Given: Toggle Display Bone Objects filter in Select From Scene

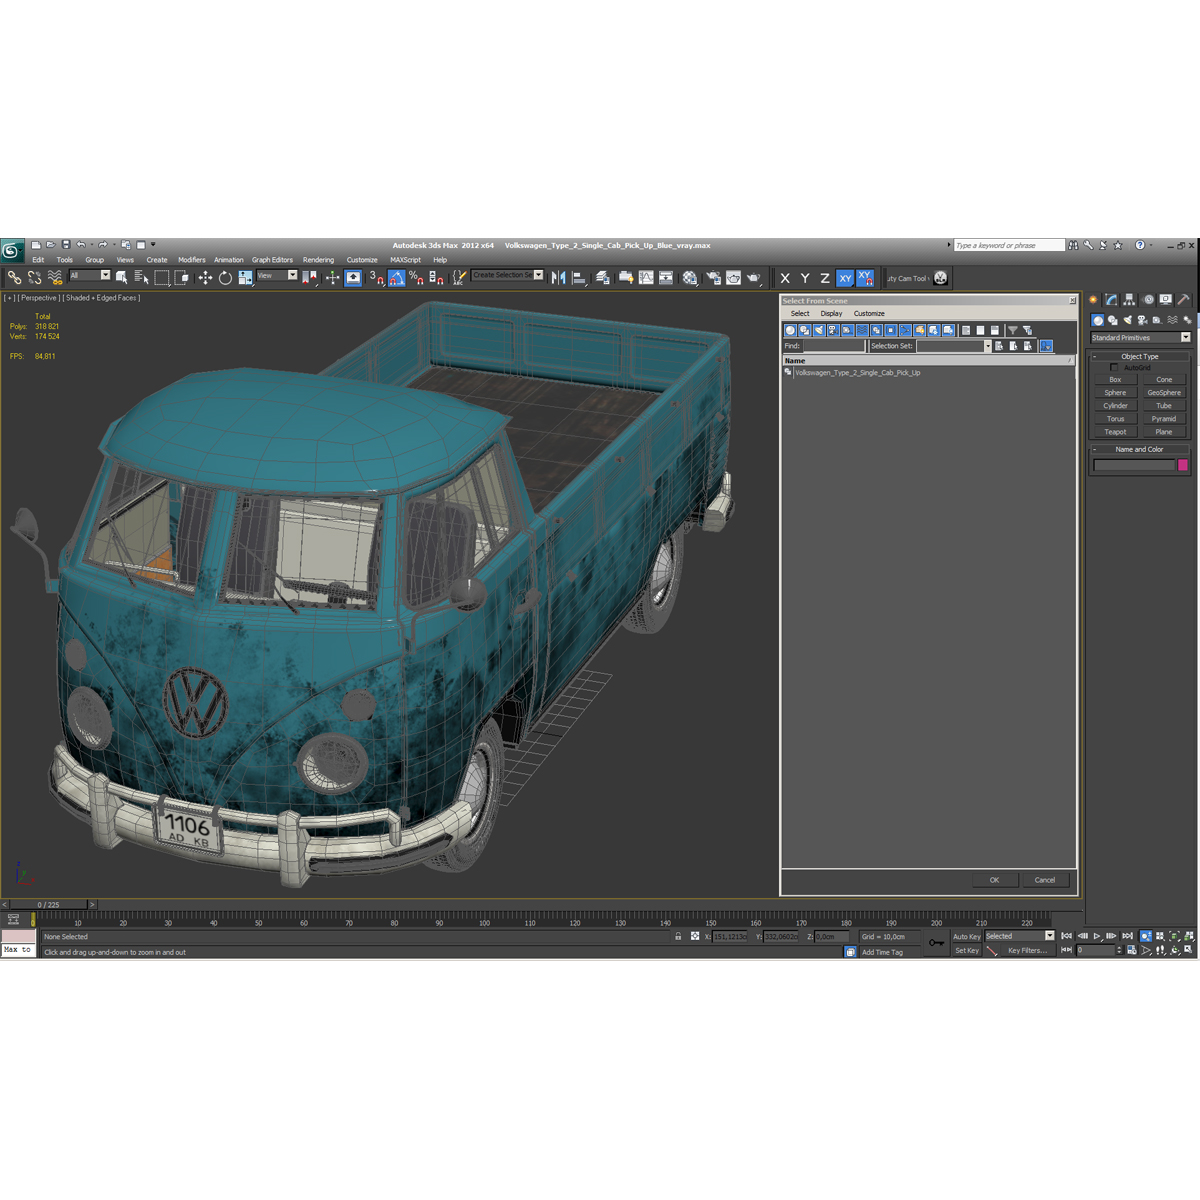Looking at the screenshot, I should click(x=905, y=330).
